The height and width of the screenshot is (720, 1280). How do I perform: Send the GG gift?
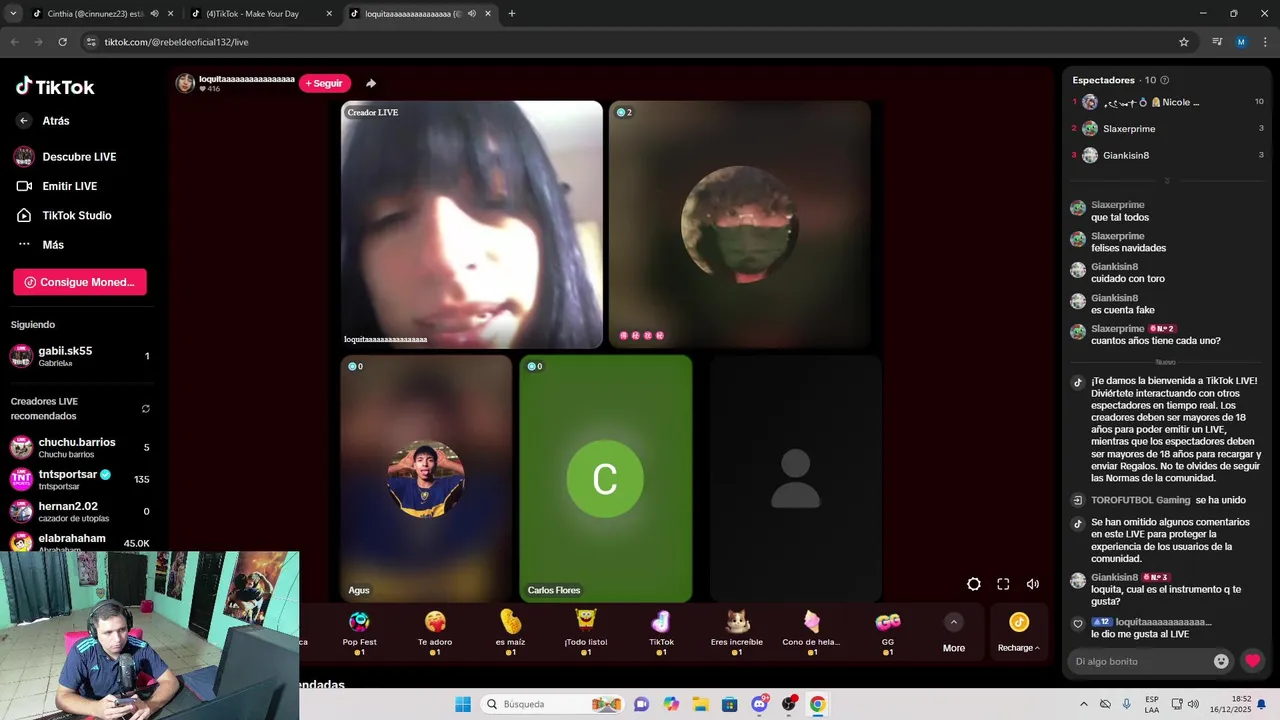click(x=888, y=631)
